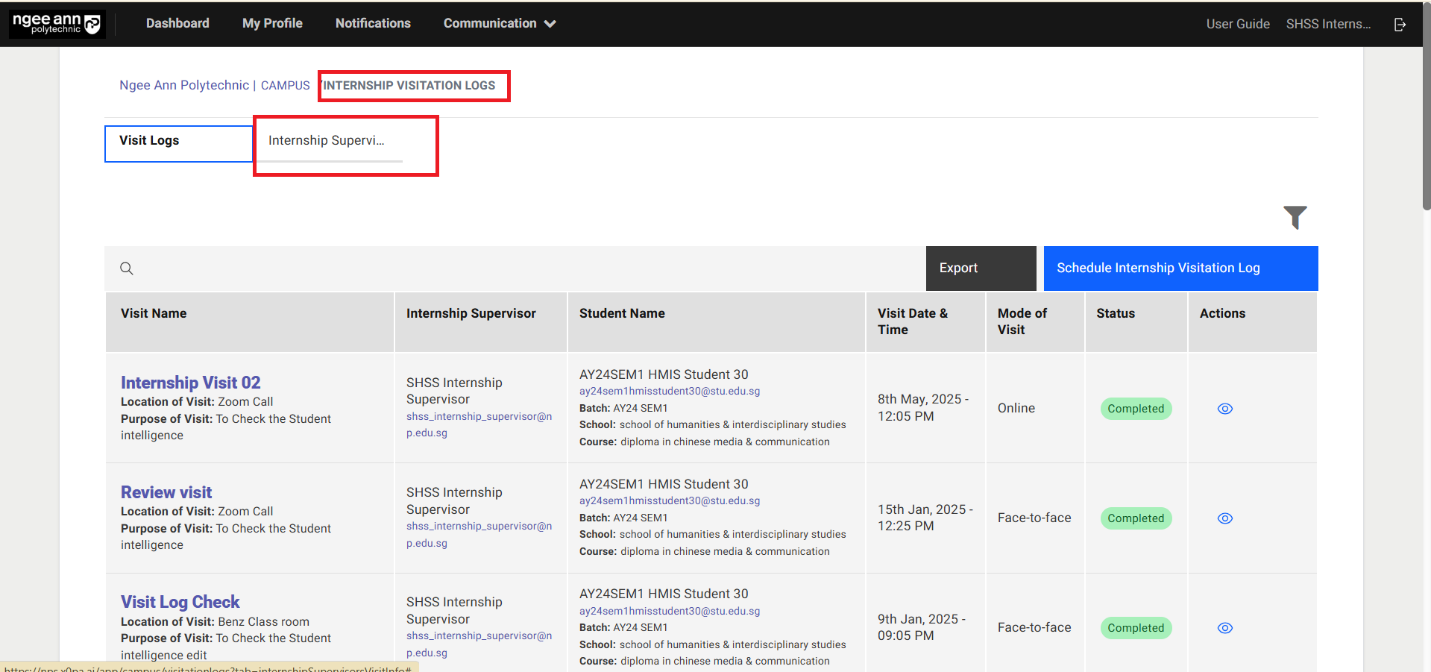
Task: Click the logout icon in top bar
Action: (1400, 24)
